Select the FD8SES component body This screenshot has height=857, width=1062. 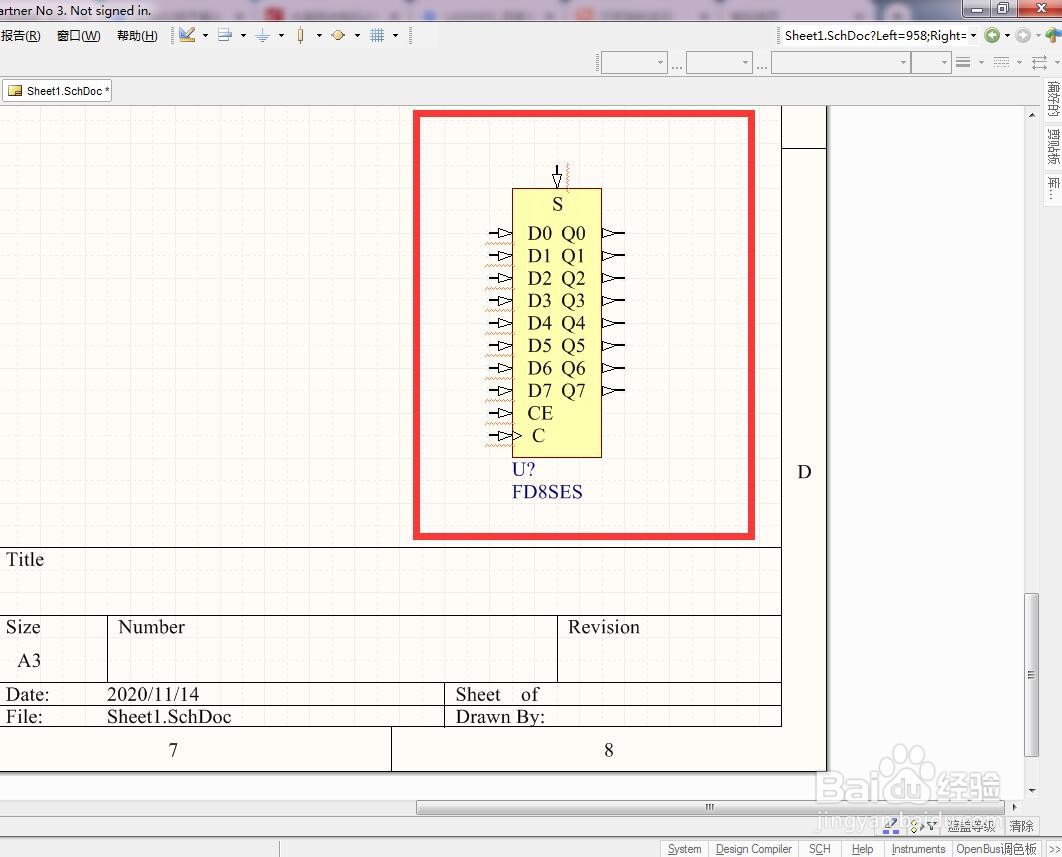tap(557, 322)
